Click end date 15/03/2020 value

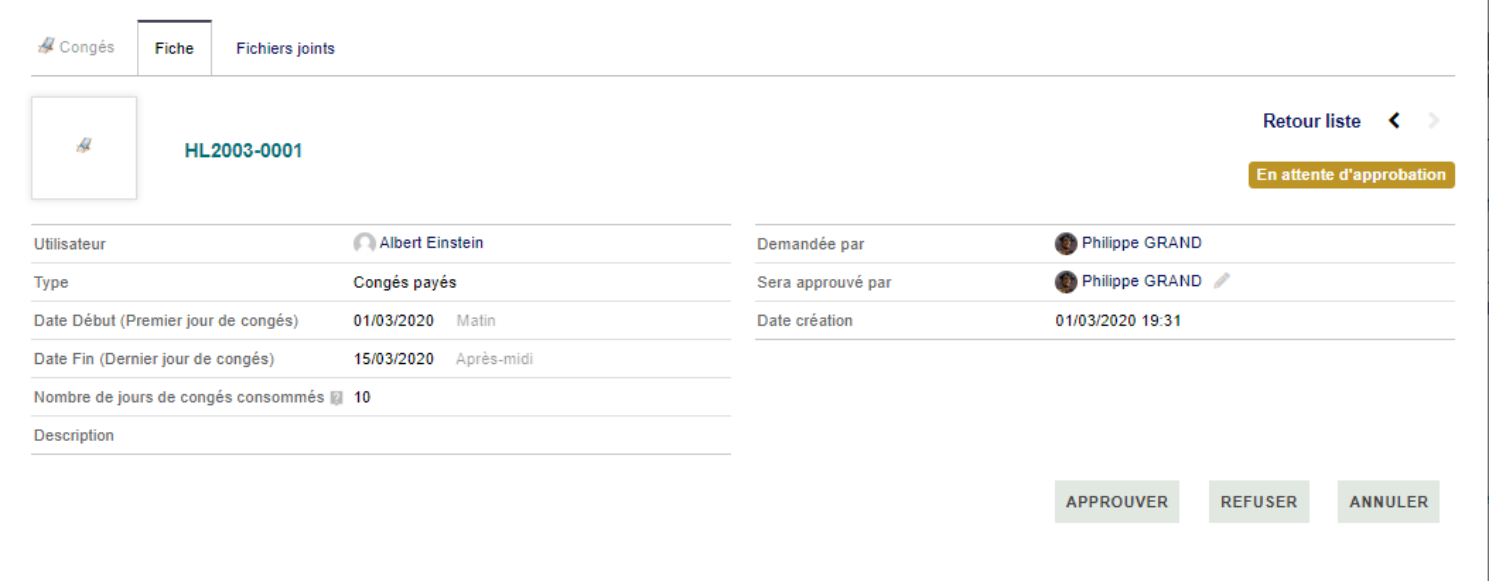point(394,358)
